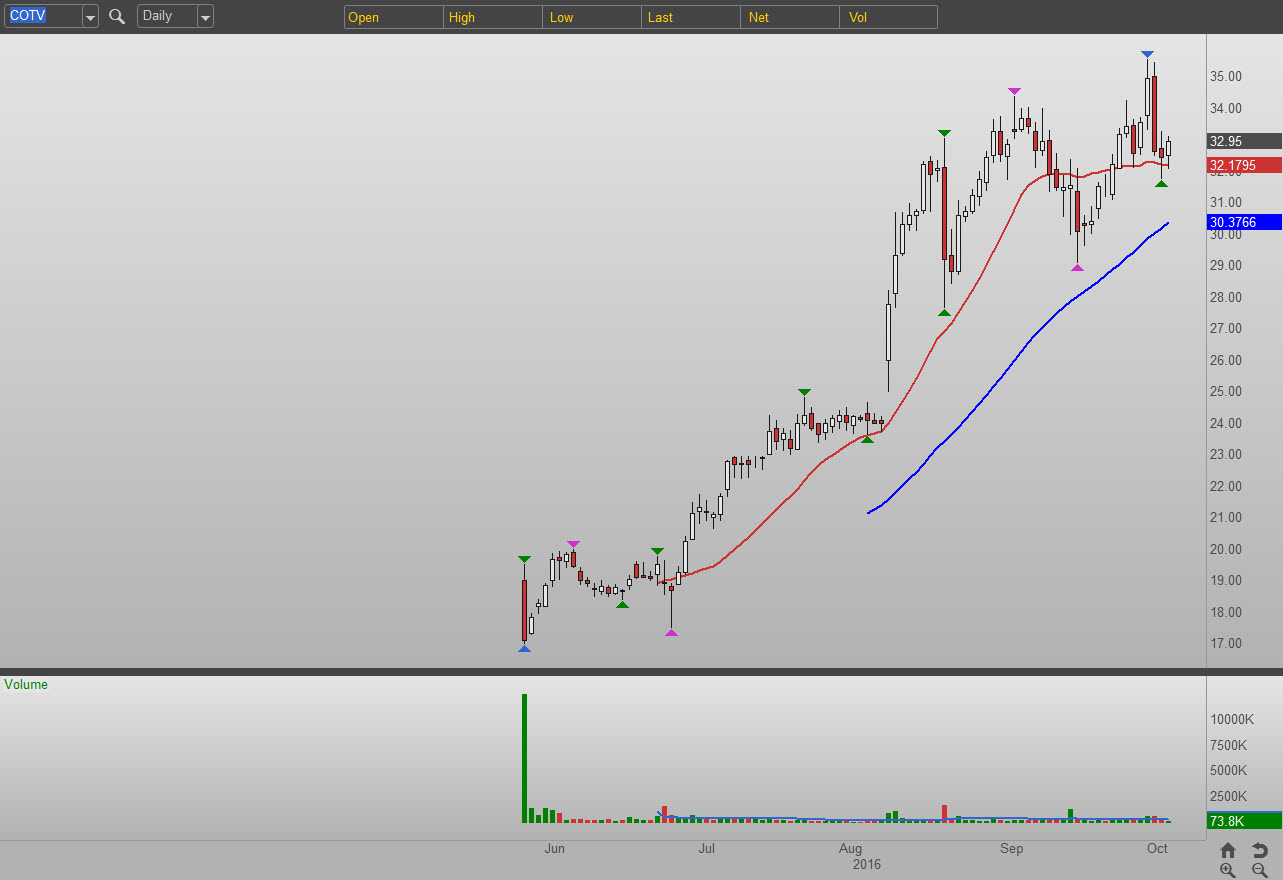Click the undo arrow icon
The width and height of the screenshot is (1283, 880).
click(x=1260, y=850)
